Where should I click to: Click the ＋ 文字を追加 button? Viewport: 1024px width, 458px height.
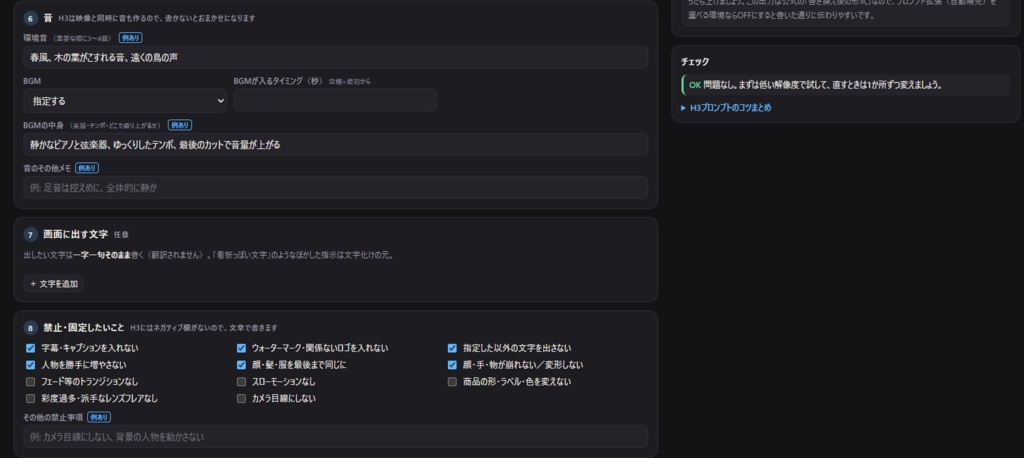54,284
